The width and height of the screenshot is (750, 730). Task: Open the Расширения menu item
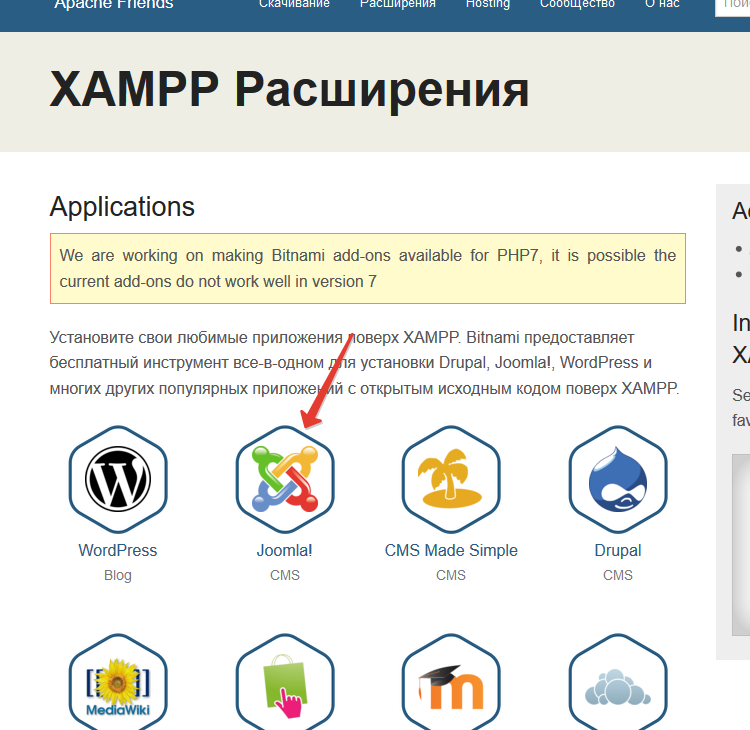click(398, 4)
